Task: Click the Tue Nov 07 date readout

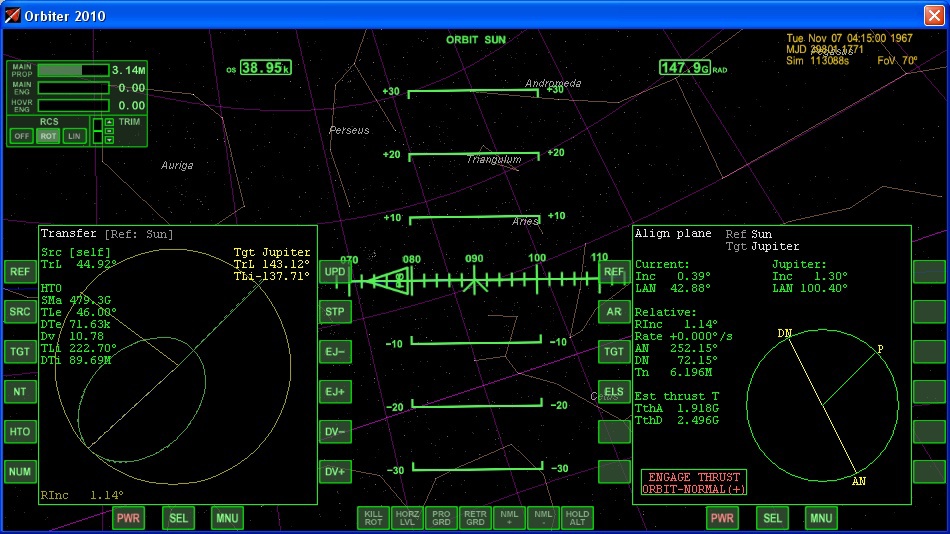Action: [x=849, y=38]
